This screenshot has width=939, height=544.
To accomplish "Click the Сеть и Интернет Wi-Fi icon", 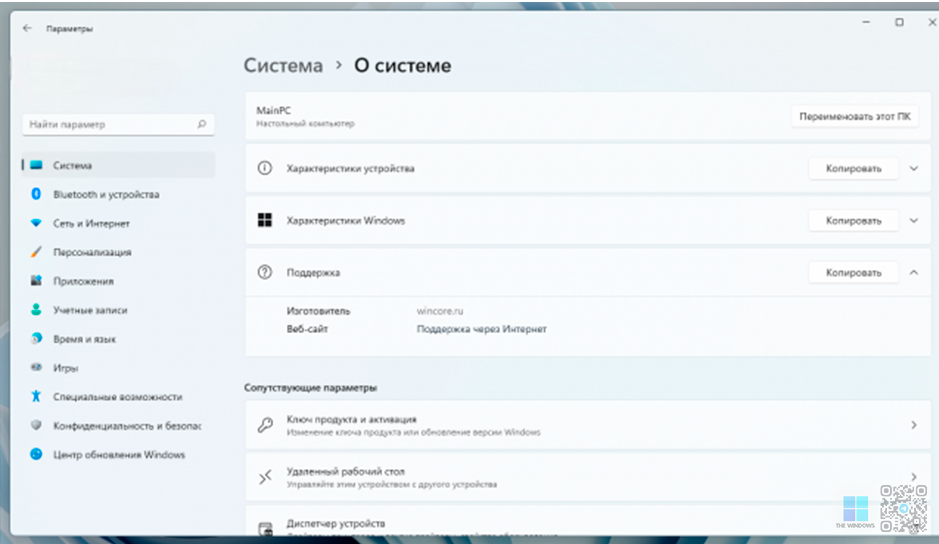I will coord(37,223).
